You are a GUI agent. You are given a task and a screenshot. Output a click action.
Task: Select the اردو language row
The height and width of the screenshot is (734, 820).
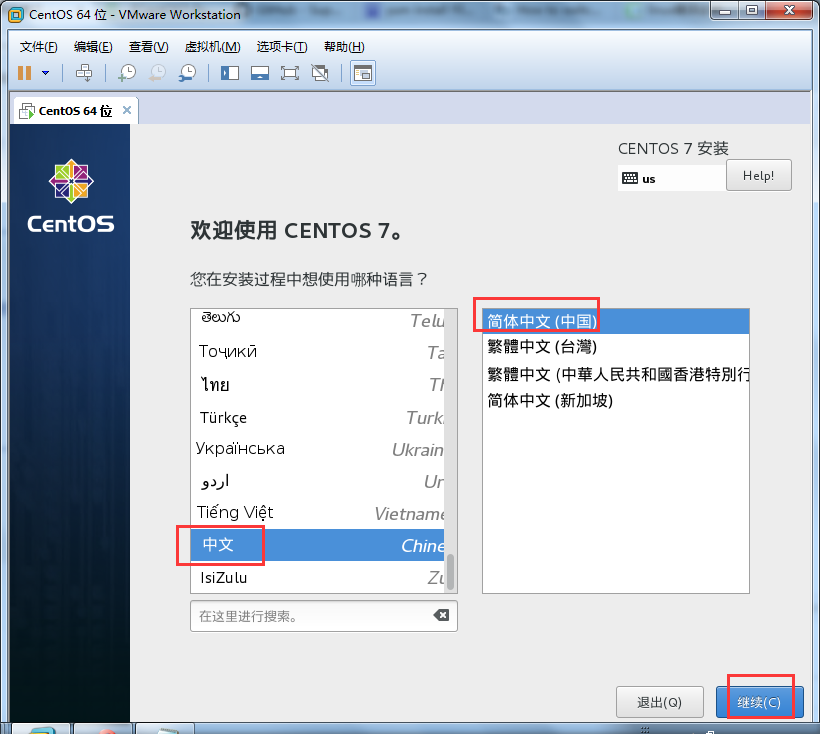[317, 481]
